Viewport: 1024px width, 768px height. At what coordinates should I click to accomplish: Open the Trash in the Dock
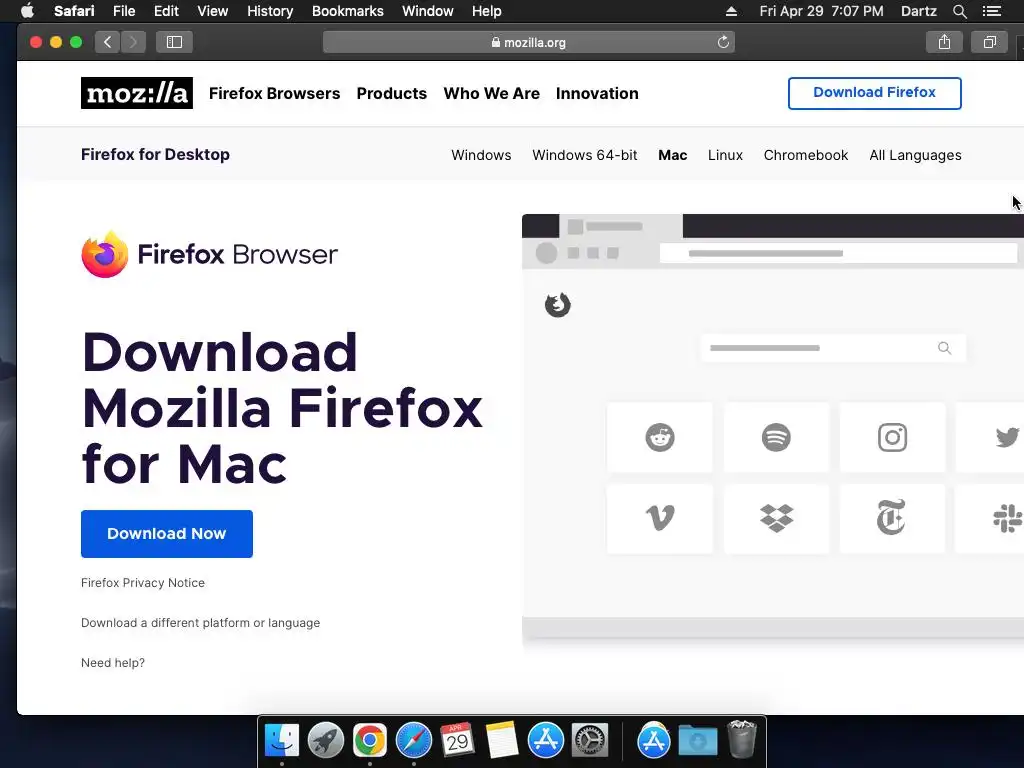click(x=741, y=739)
